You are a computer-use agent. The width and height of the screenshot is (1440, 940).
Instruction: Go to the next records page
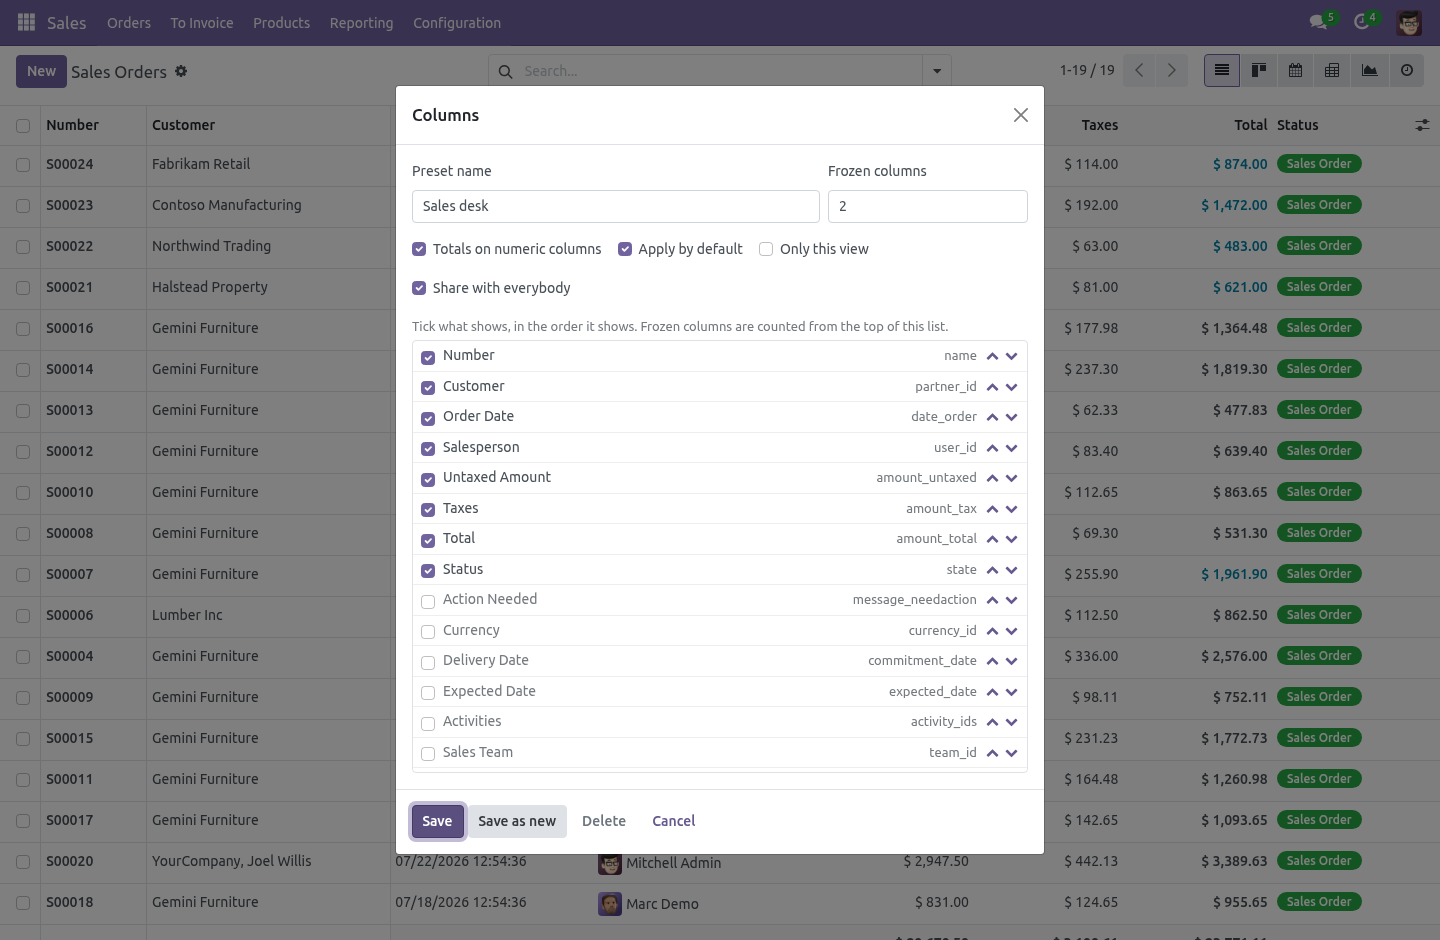tap(1172, 70)
